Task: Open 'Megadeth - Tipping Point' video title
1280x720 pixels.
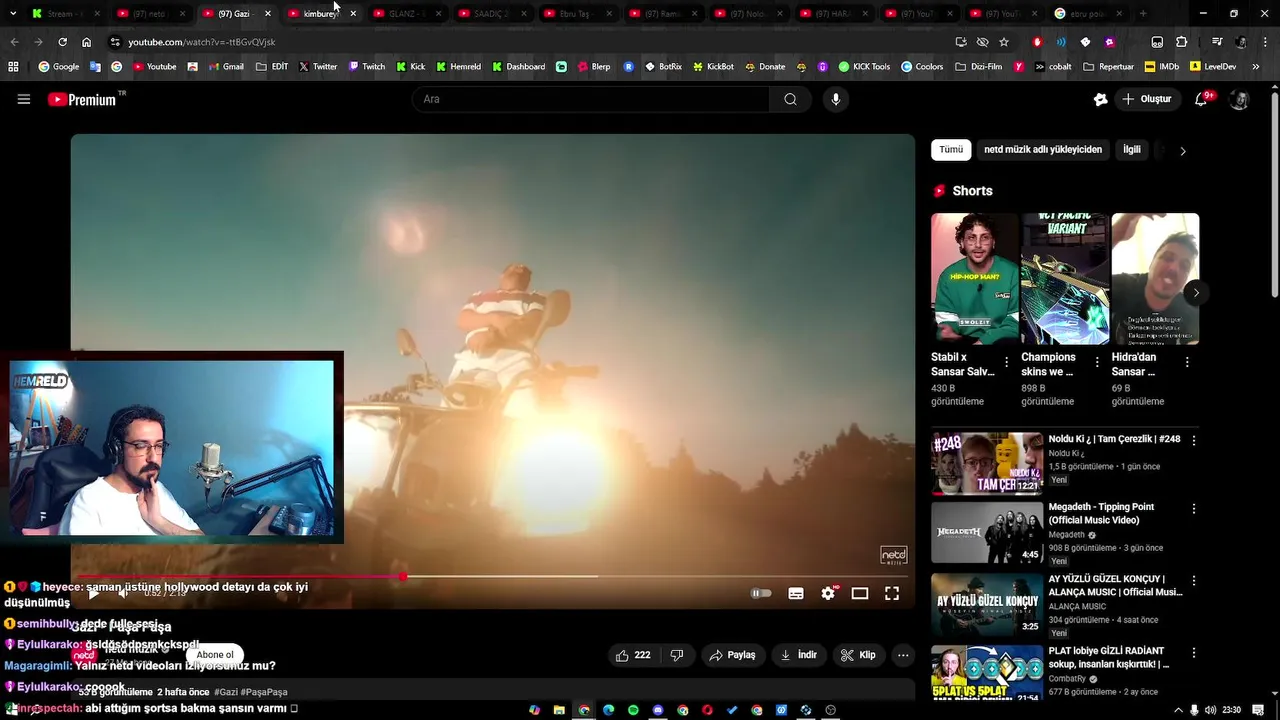Action: tap(1101, 514)
